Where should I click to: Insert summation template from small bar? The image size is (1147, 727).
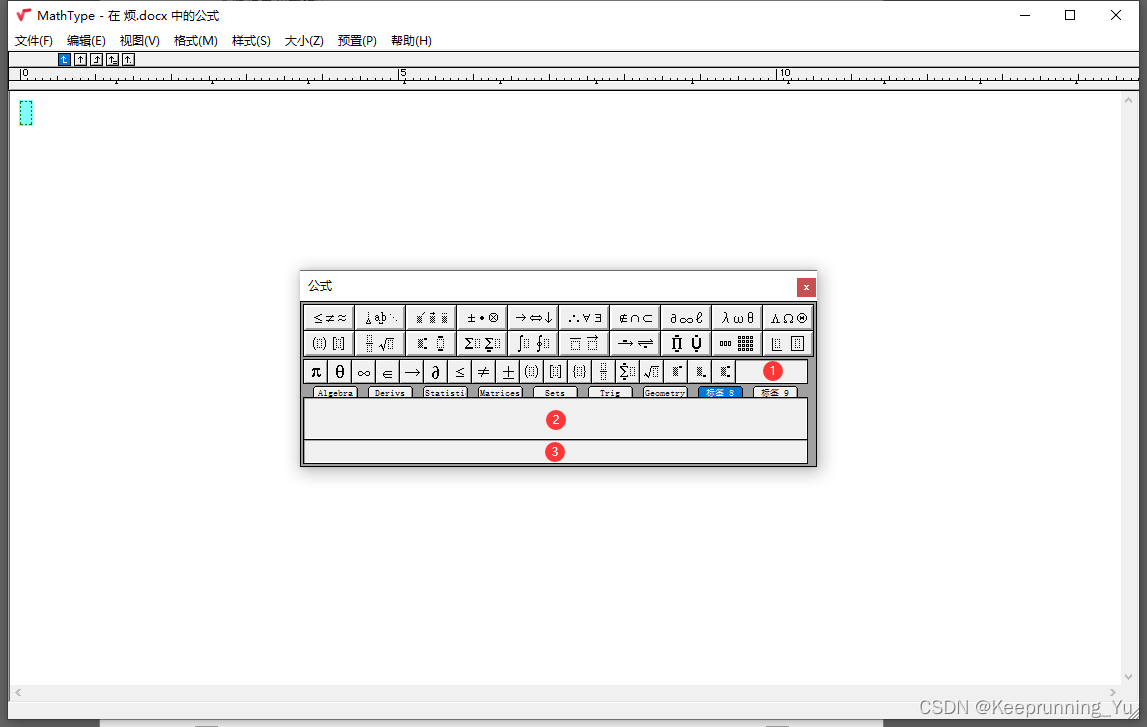627,372
